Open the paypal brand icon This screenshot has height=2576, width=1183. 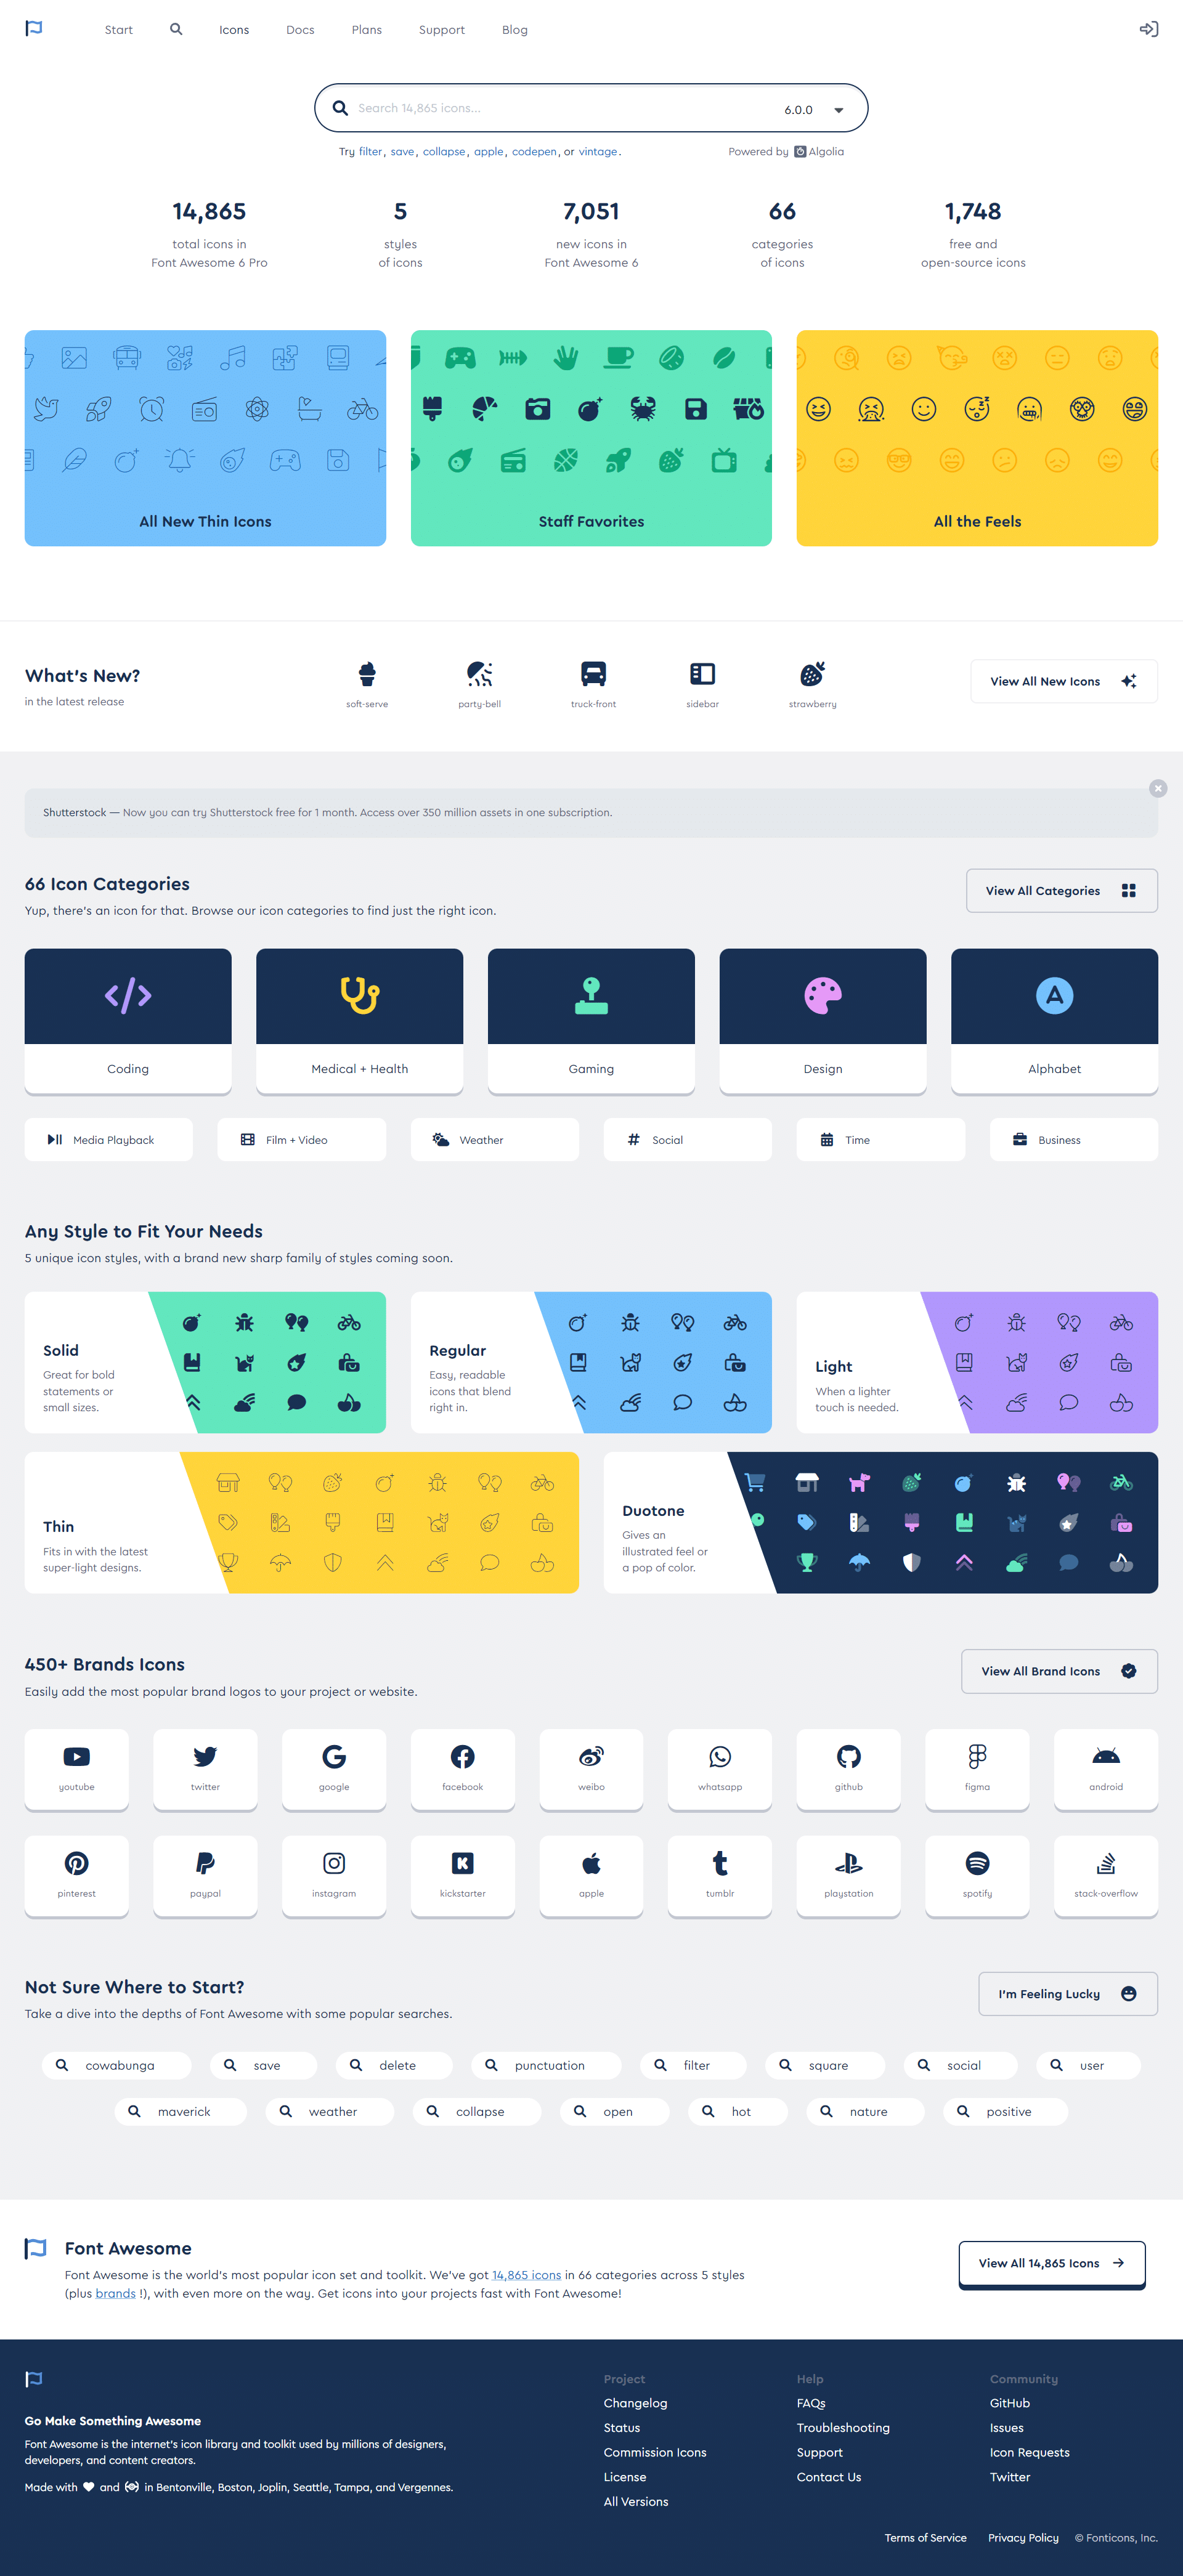tap(205, 1876)
